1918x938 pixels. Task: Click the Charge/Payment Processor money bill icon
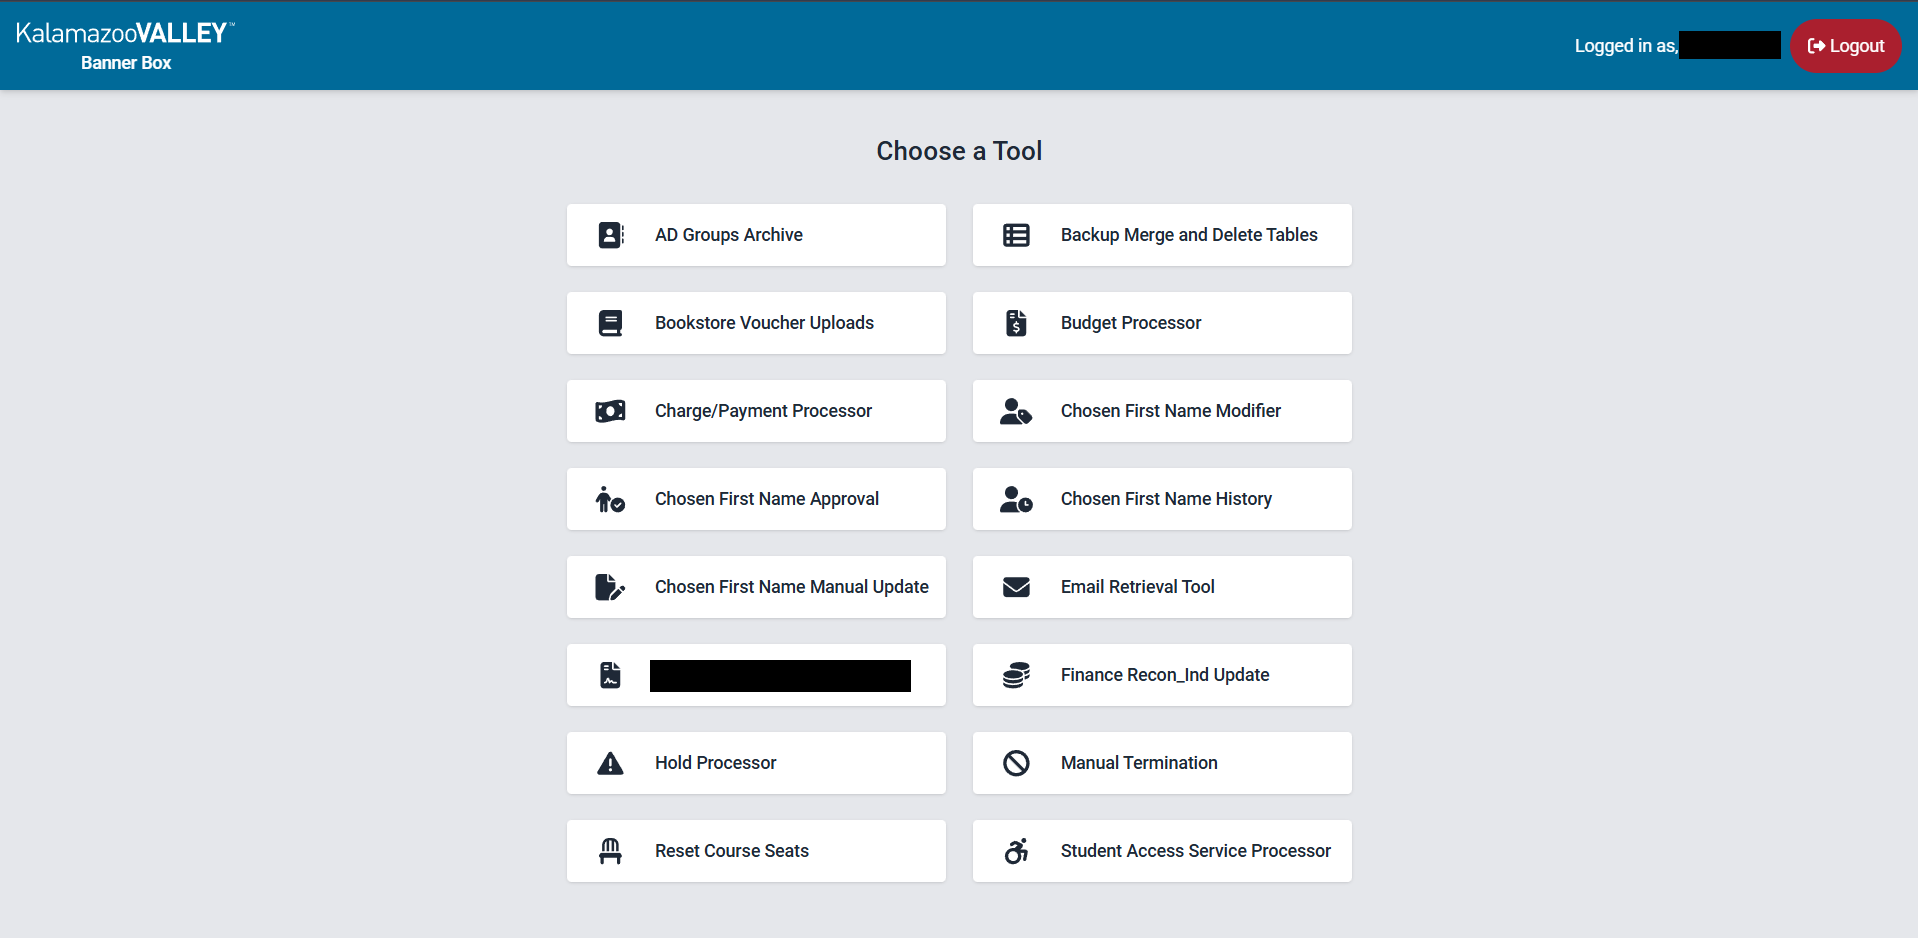point(610,411)
